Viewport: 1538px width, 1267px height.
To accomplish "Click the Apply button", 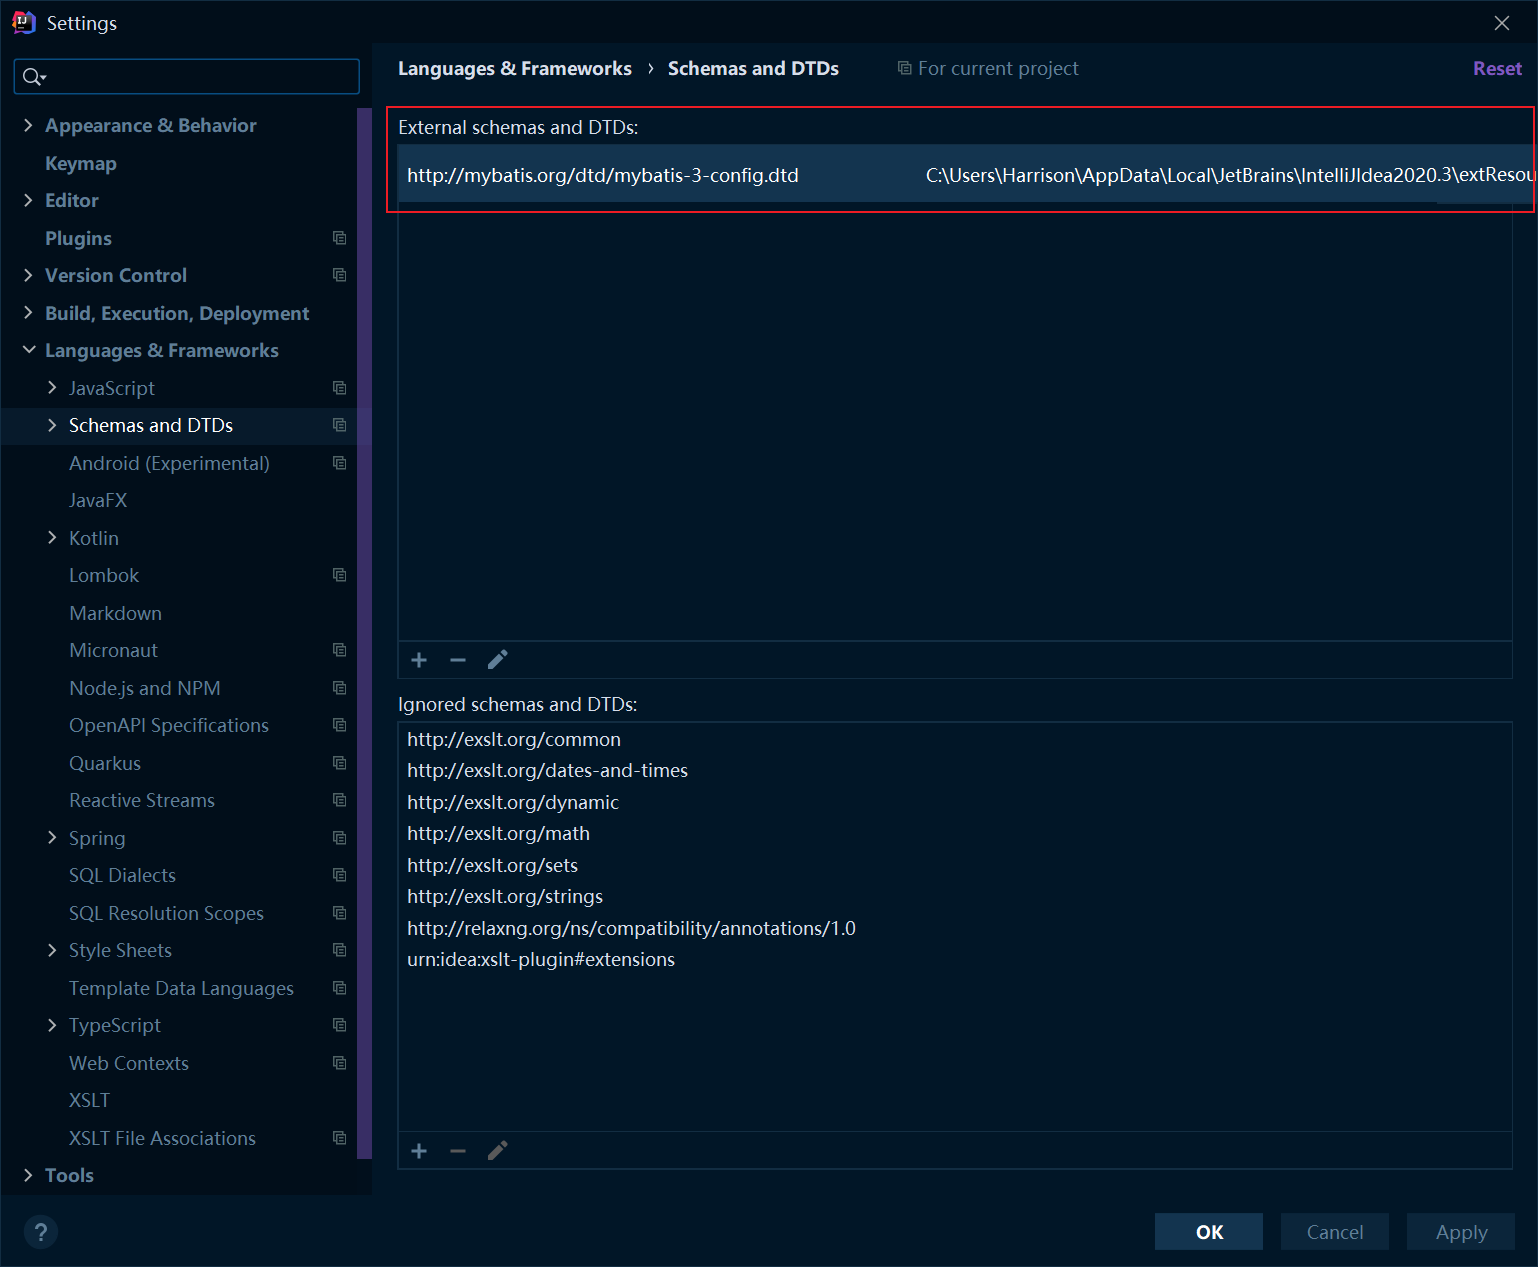I will (1461, 1232).
